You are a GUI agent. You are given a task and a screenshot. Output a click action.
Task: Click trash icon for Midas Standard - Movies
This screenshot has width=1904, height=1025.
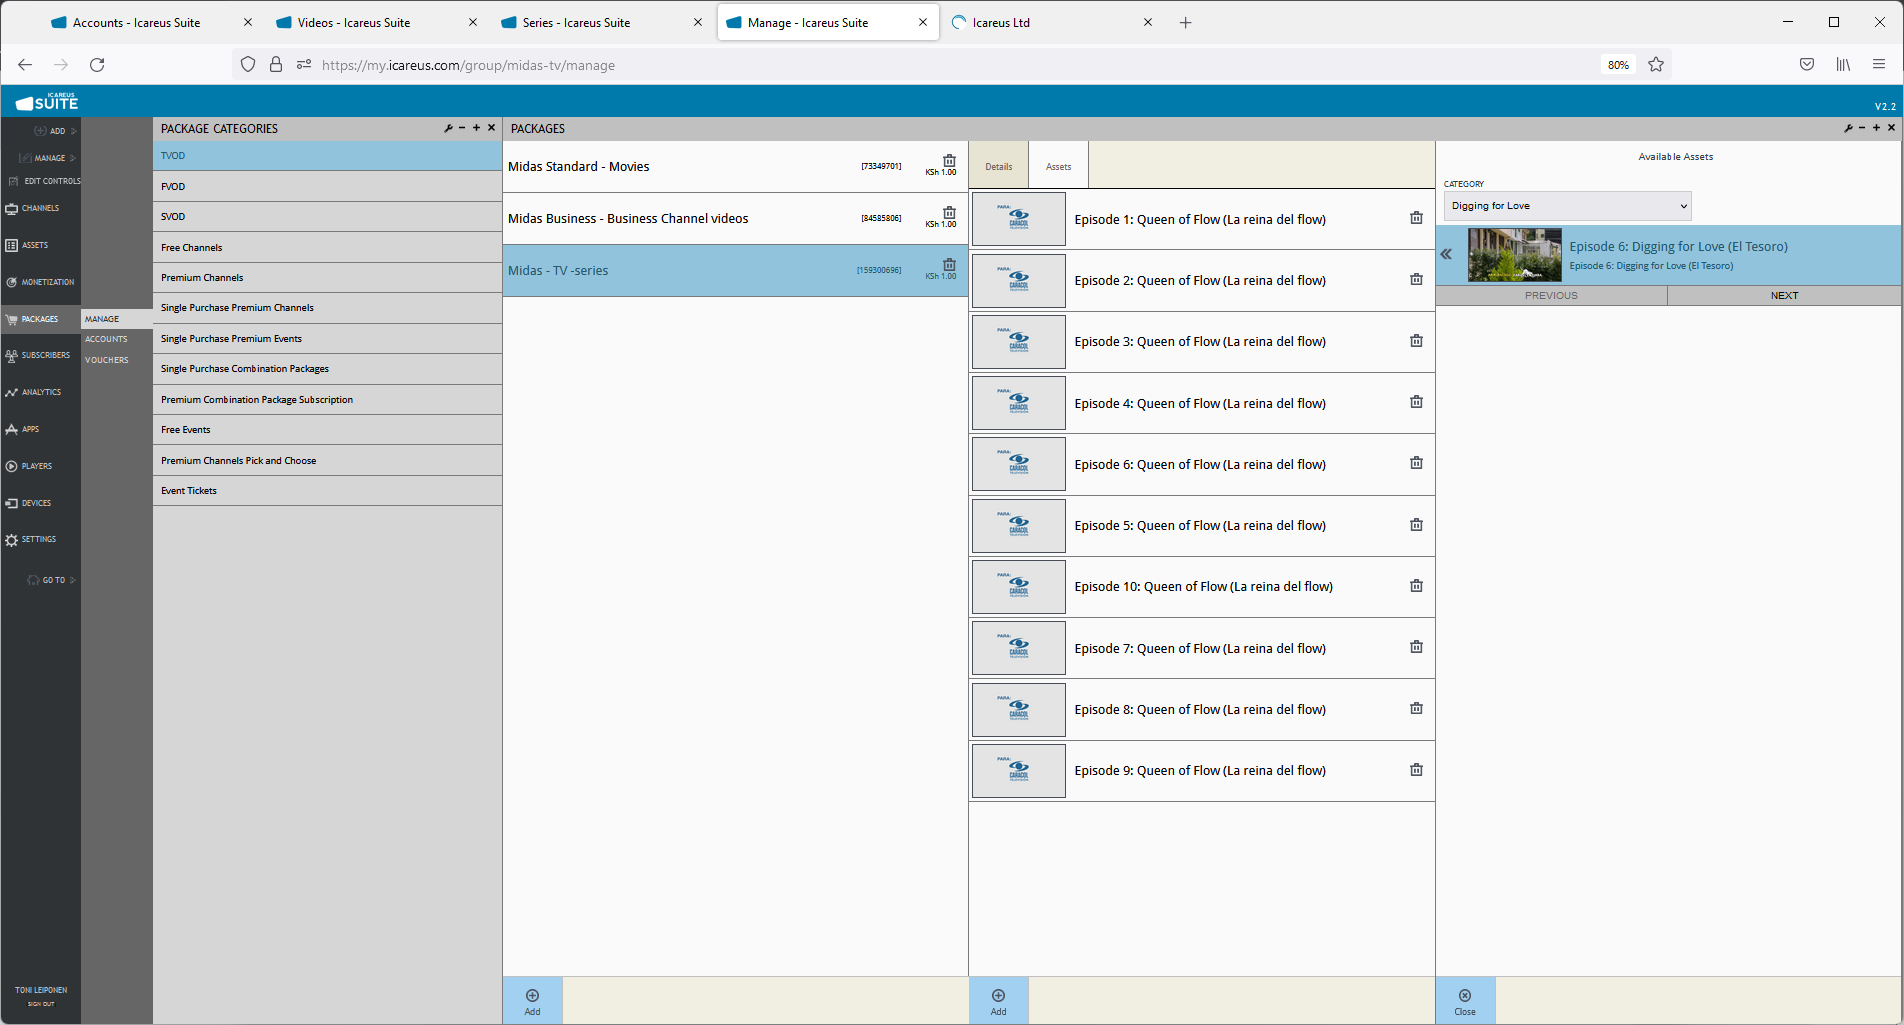(949, 161)
